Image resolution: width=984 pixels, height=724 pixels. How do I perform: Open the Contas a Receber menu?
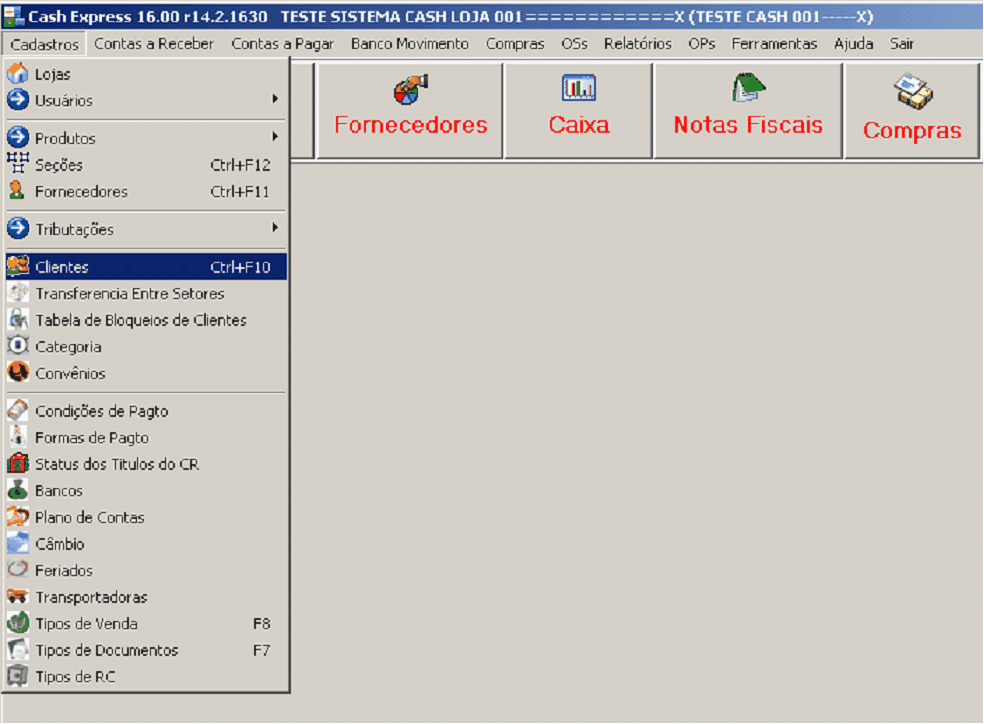(x=154, y=44)
